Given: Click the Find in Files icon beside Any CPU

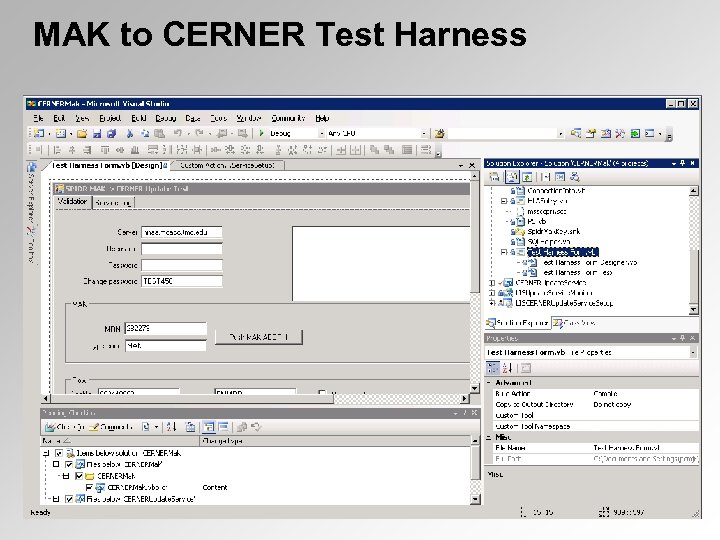Looking at the screenshot, I should point(439,134).
